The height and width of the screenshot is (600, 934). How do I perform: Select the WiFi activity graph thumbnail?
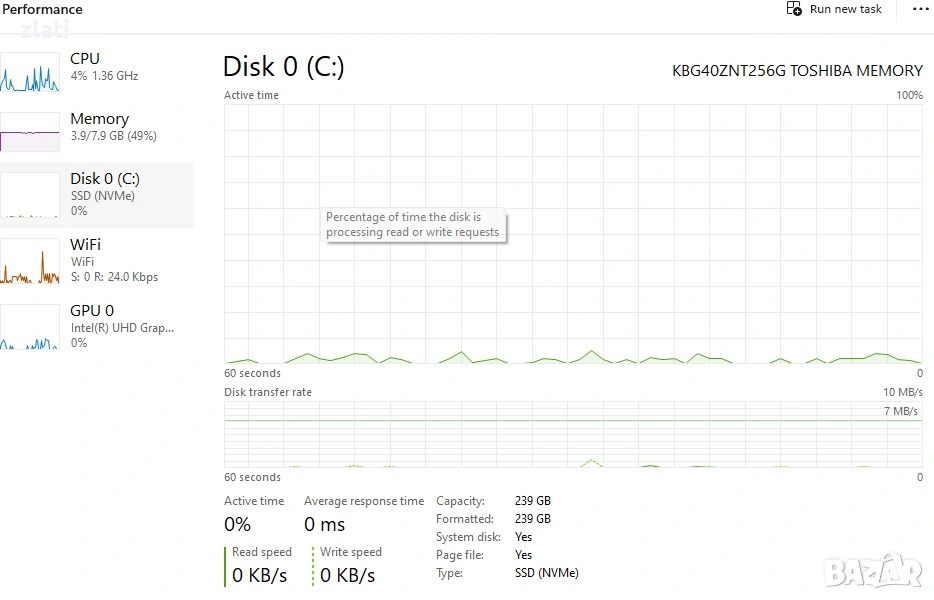30,261
